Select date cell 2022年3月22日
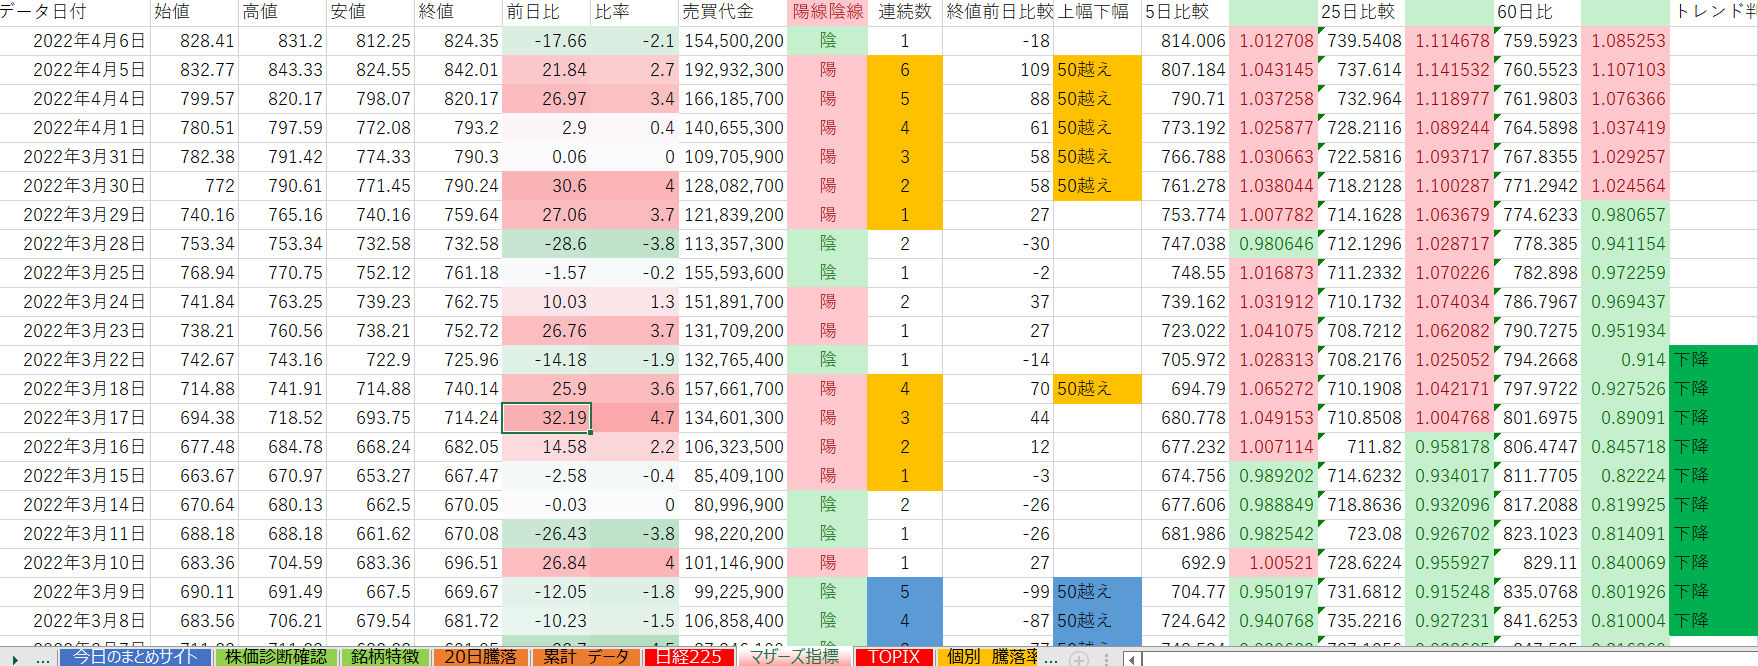The width and height of the screenshot is (1758, 666). click(x=76, y=360)
